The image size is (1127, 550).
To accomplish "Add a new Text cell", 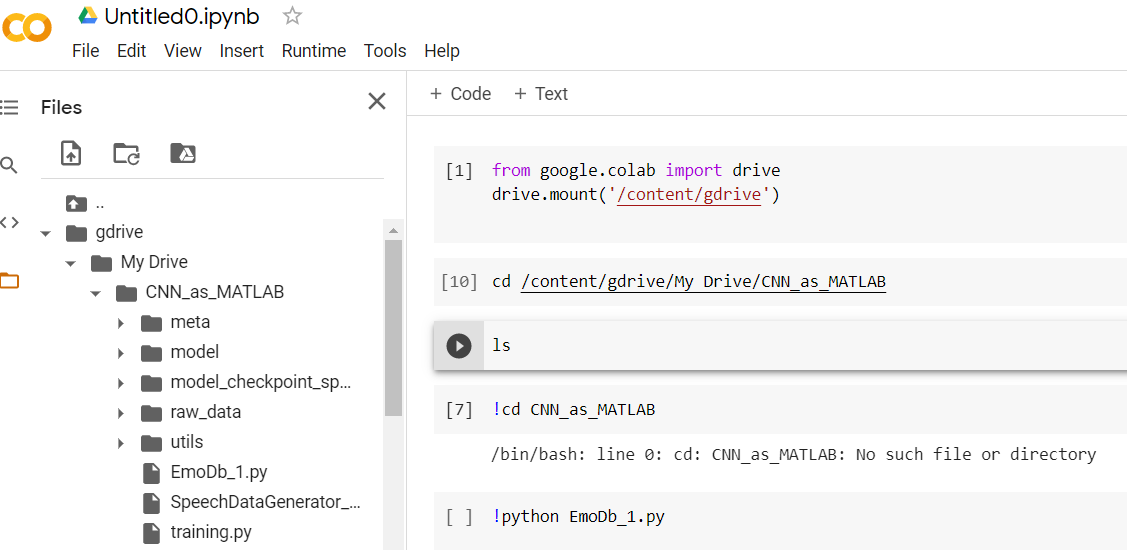I will click(x=540, y=94).
